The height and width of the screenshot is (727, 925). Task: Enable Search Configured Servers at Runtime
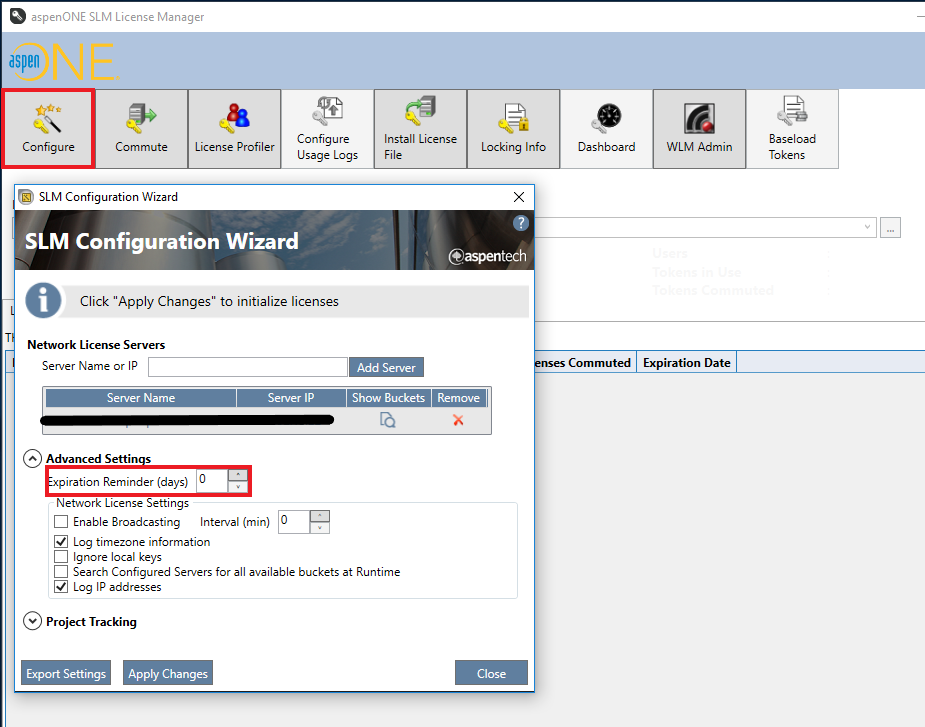tap(61, 572)
